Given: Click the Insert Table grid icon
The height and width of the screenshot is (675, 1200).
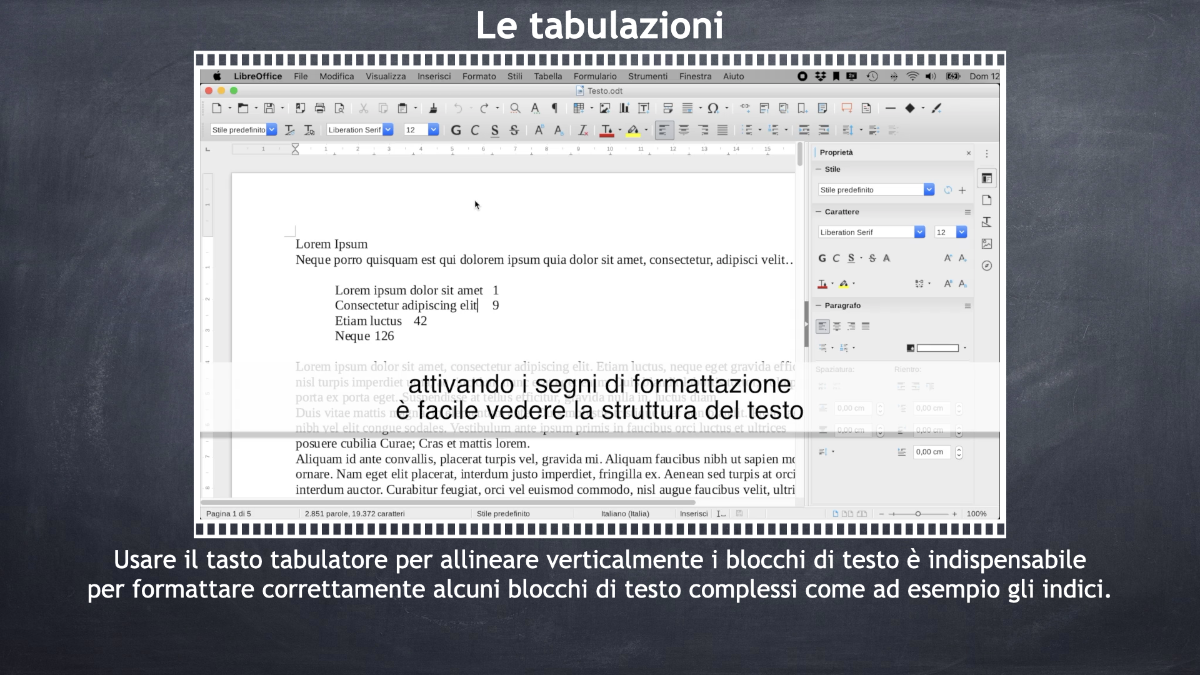Looking at the screenshot, I should click(578, 108).
